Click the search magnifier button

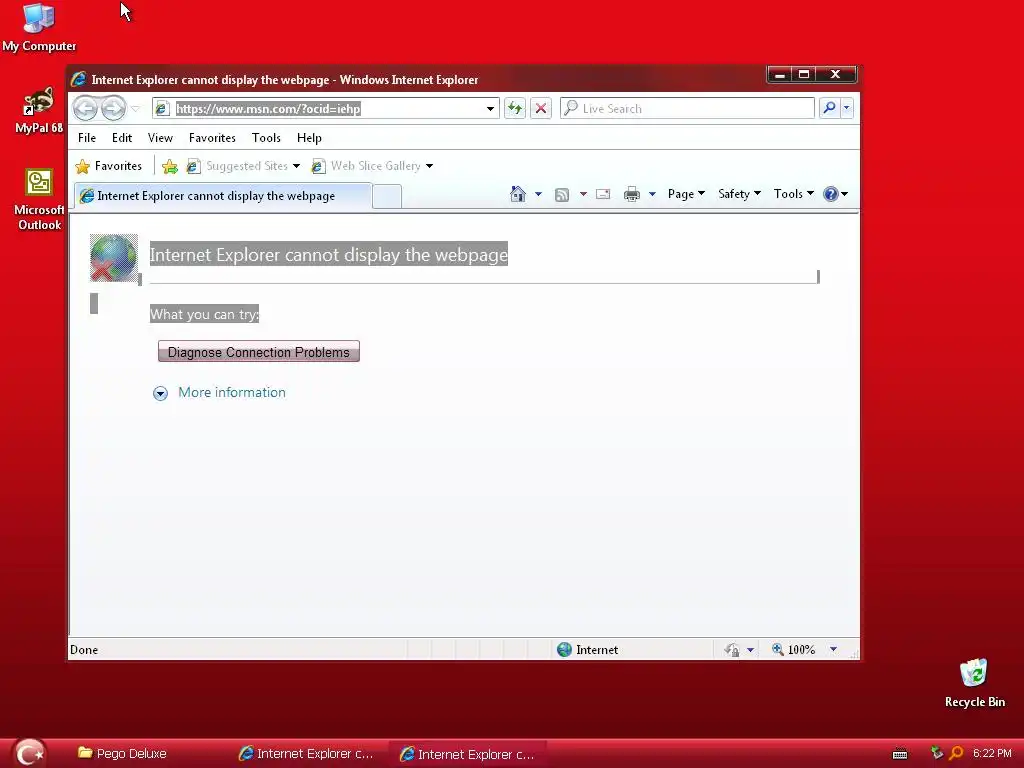(829, 108)
